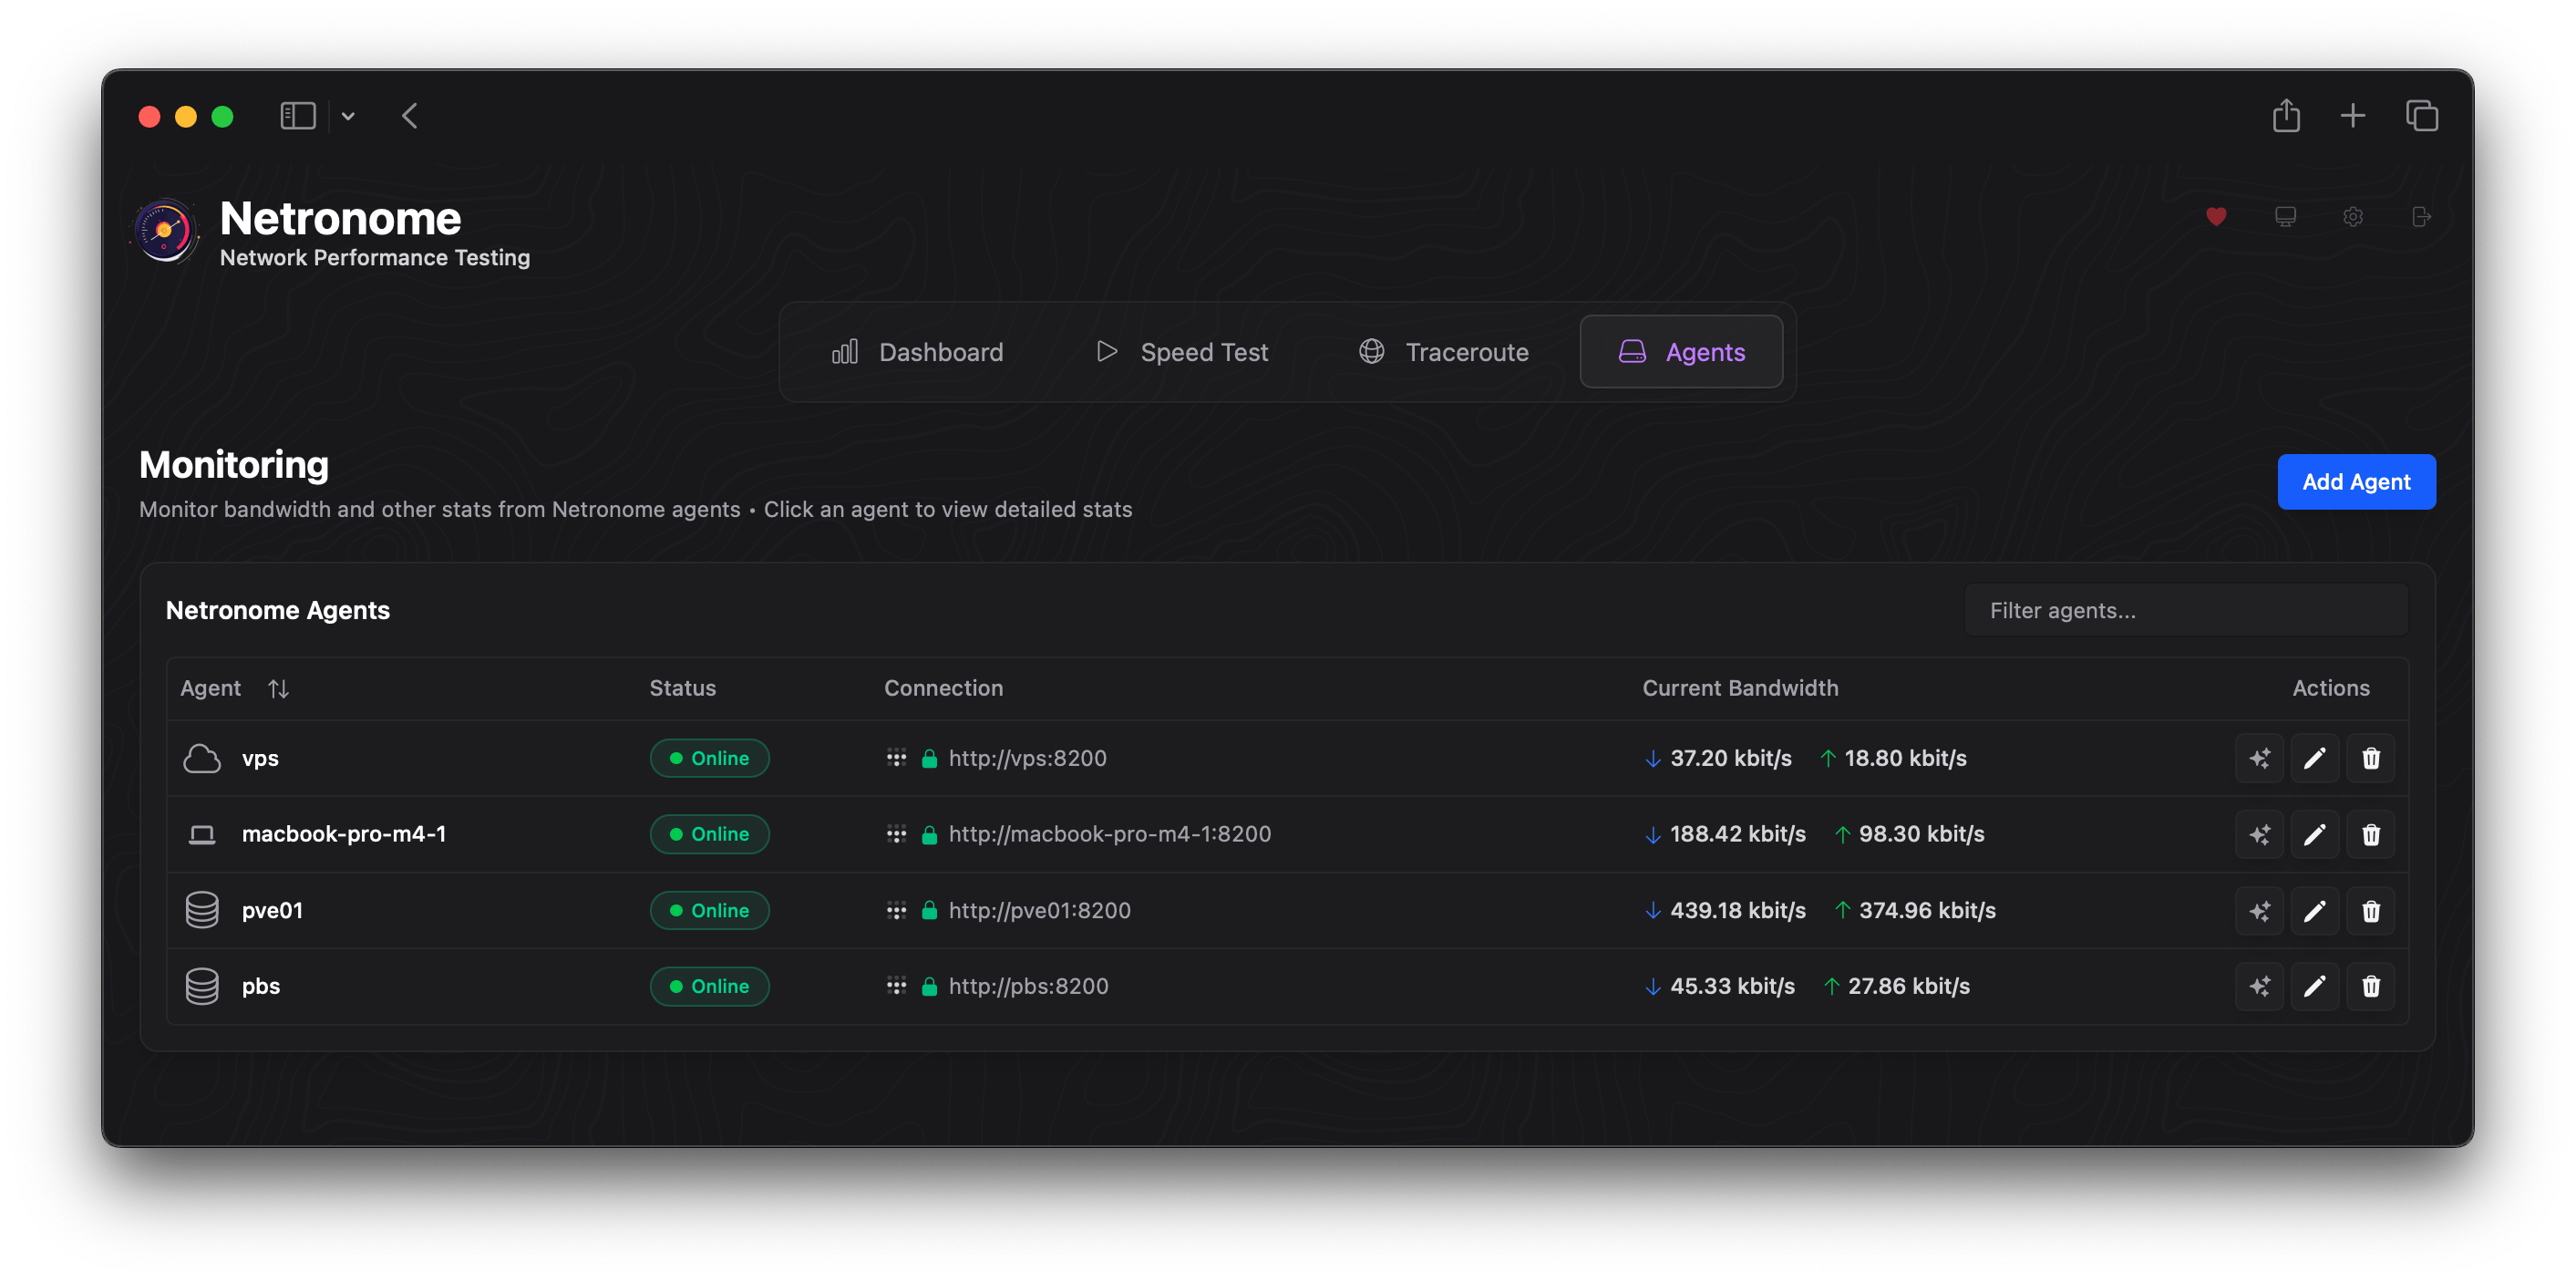2576x1282 pixels.
Task: Click the http://vps:8200 connection URL
Action: click(x=1027, y=758)
